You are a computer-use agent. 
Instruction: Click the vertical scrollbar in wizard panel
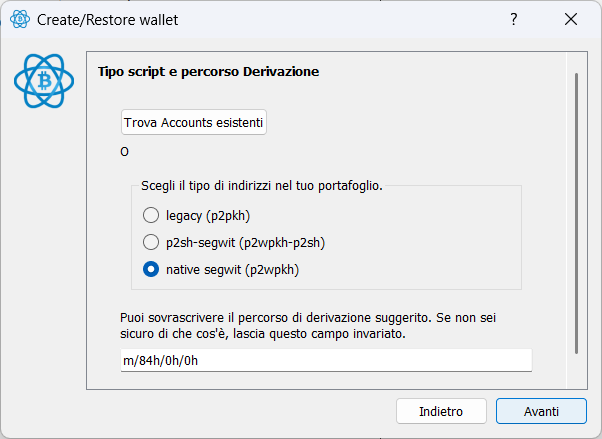click(x=576, y=214)
